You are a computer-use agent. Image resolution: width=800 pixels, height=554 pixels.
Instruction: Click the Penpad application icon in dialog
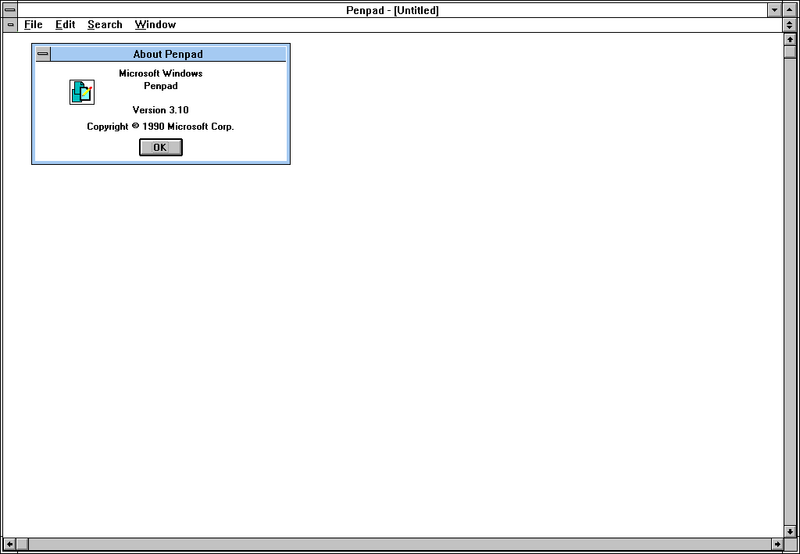pyautogui.click(x=82, y=92)
